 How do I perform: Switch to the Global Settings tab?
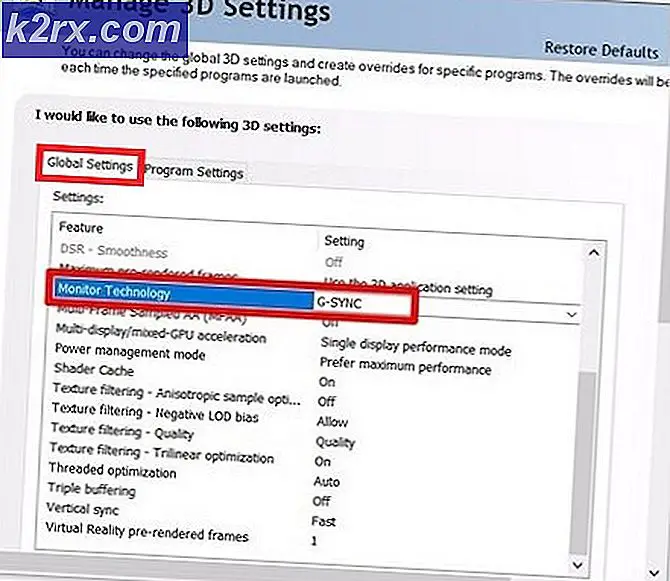coord(90,164)
